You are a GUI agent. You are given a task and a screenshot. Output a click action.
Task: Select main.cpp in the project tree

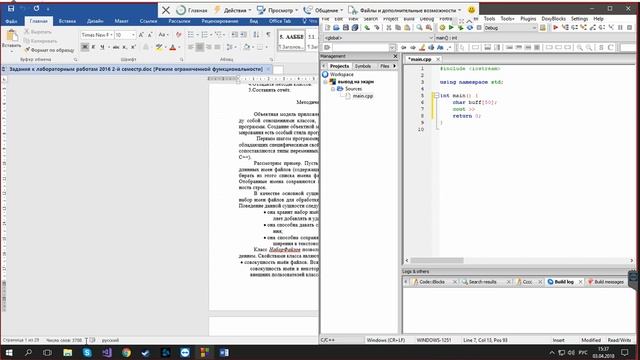pos(362,96)
